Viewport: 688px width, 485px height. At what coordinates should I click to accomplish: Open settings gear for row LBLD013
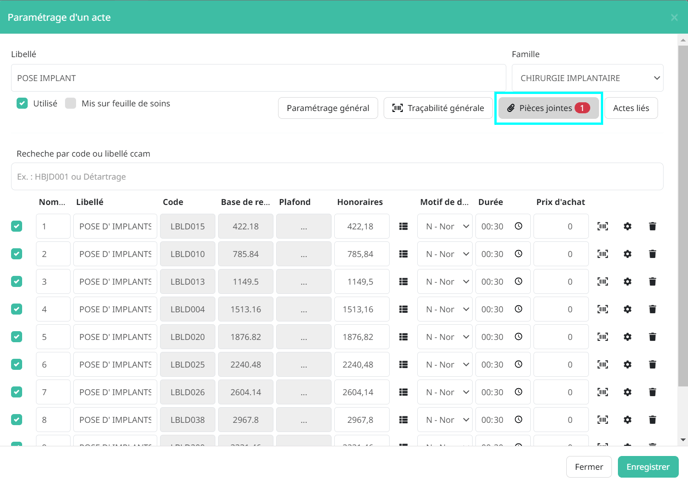point(627,282)
